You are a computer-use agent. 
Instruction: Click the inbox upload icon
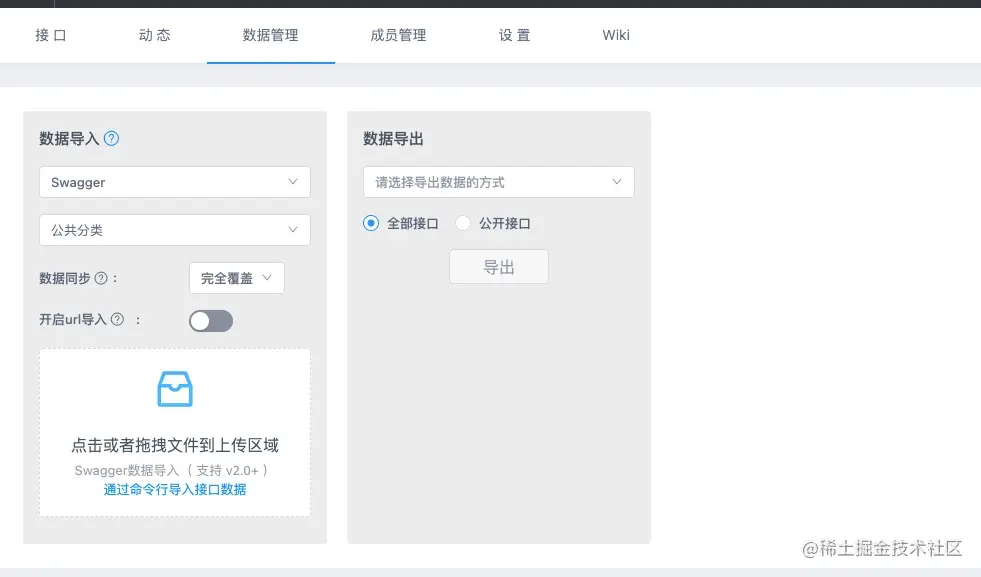pos(175,389)
